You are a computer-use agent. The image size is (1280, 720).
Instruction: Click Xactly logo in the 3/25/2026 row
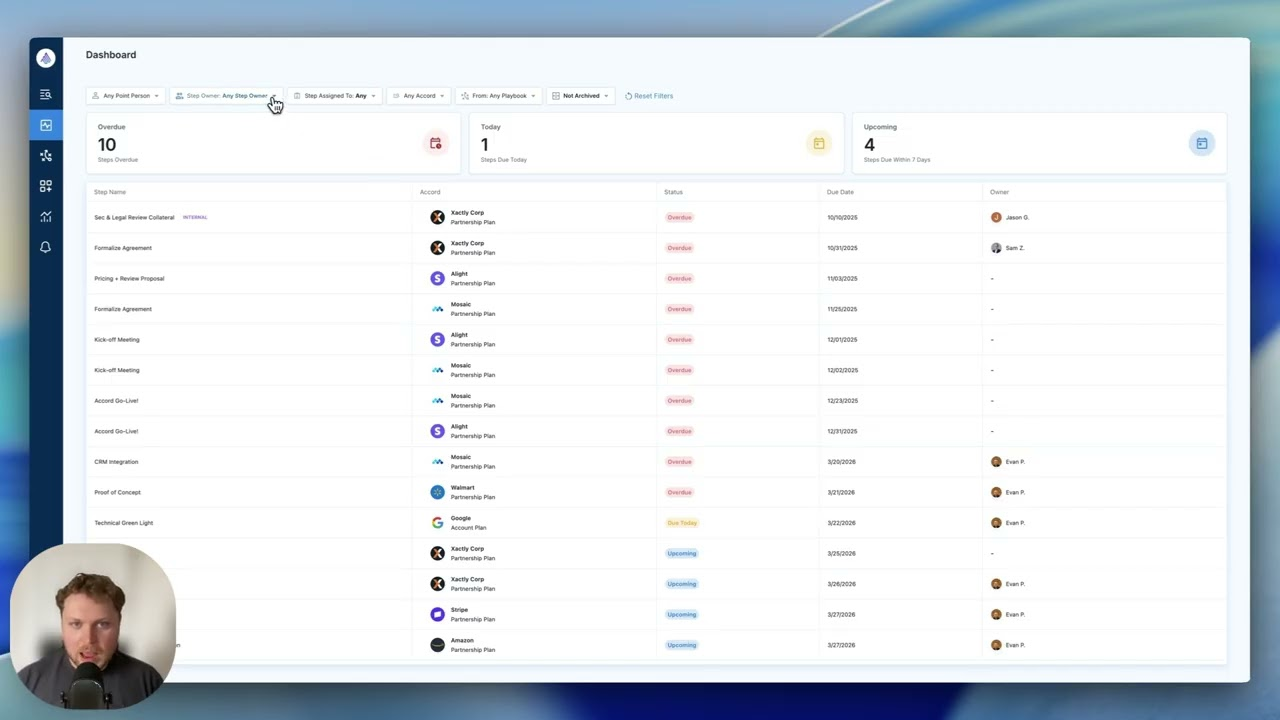[x=437, y=553]
